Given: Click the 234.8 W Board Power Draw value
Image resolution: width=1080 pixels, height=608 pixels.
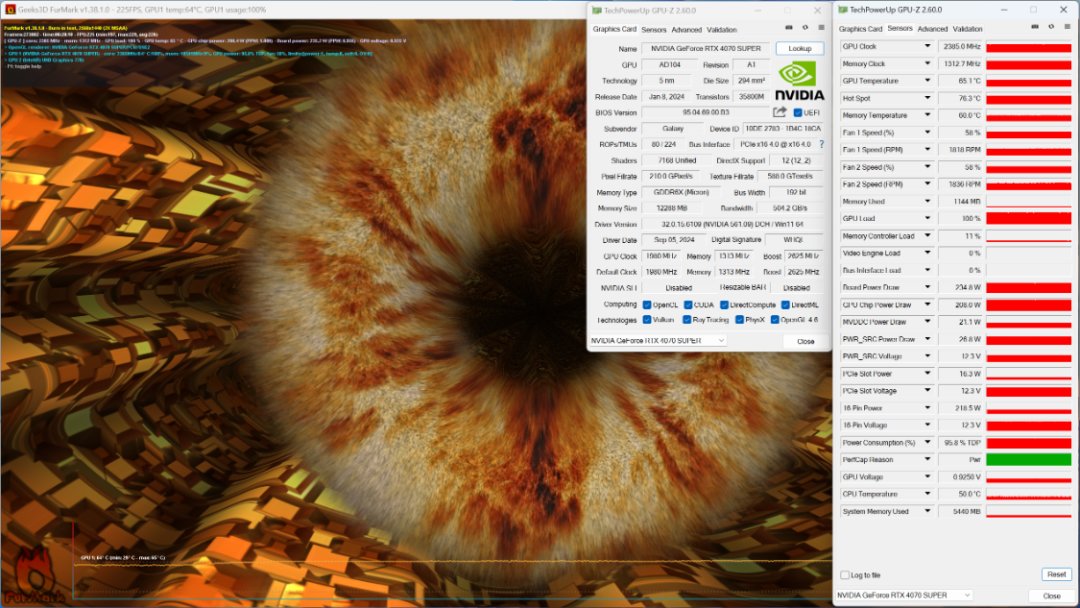Looking at the screenshot, I should [960, 287].
